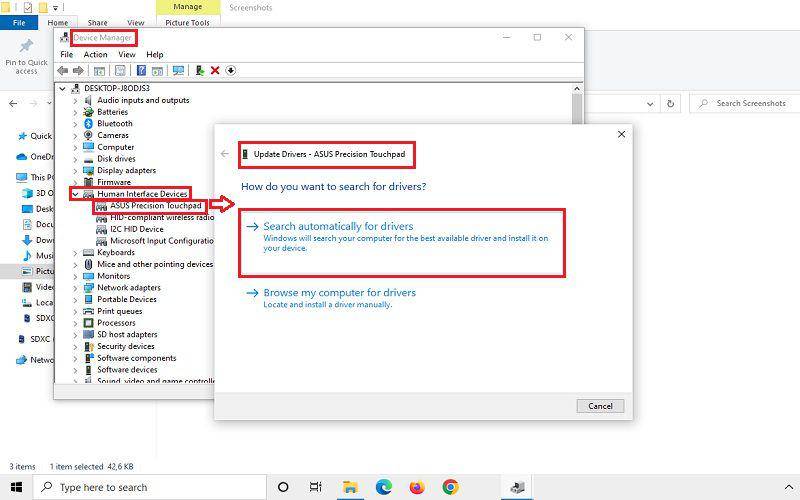Screen dimensions: 800x500
Task: Open Network in Explorer navigation pane
Action: (x=35, y=360)
